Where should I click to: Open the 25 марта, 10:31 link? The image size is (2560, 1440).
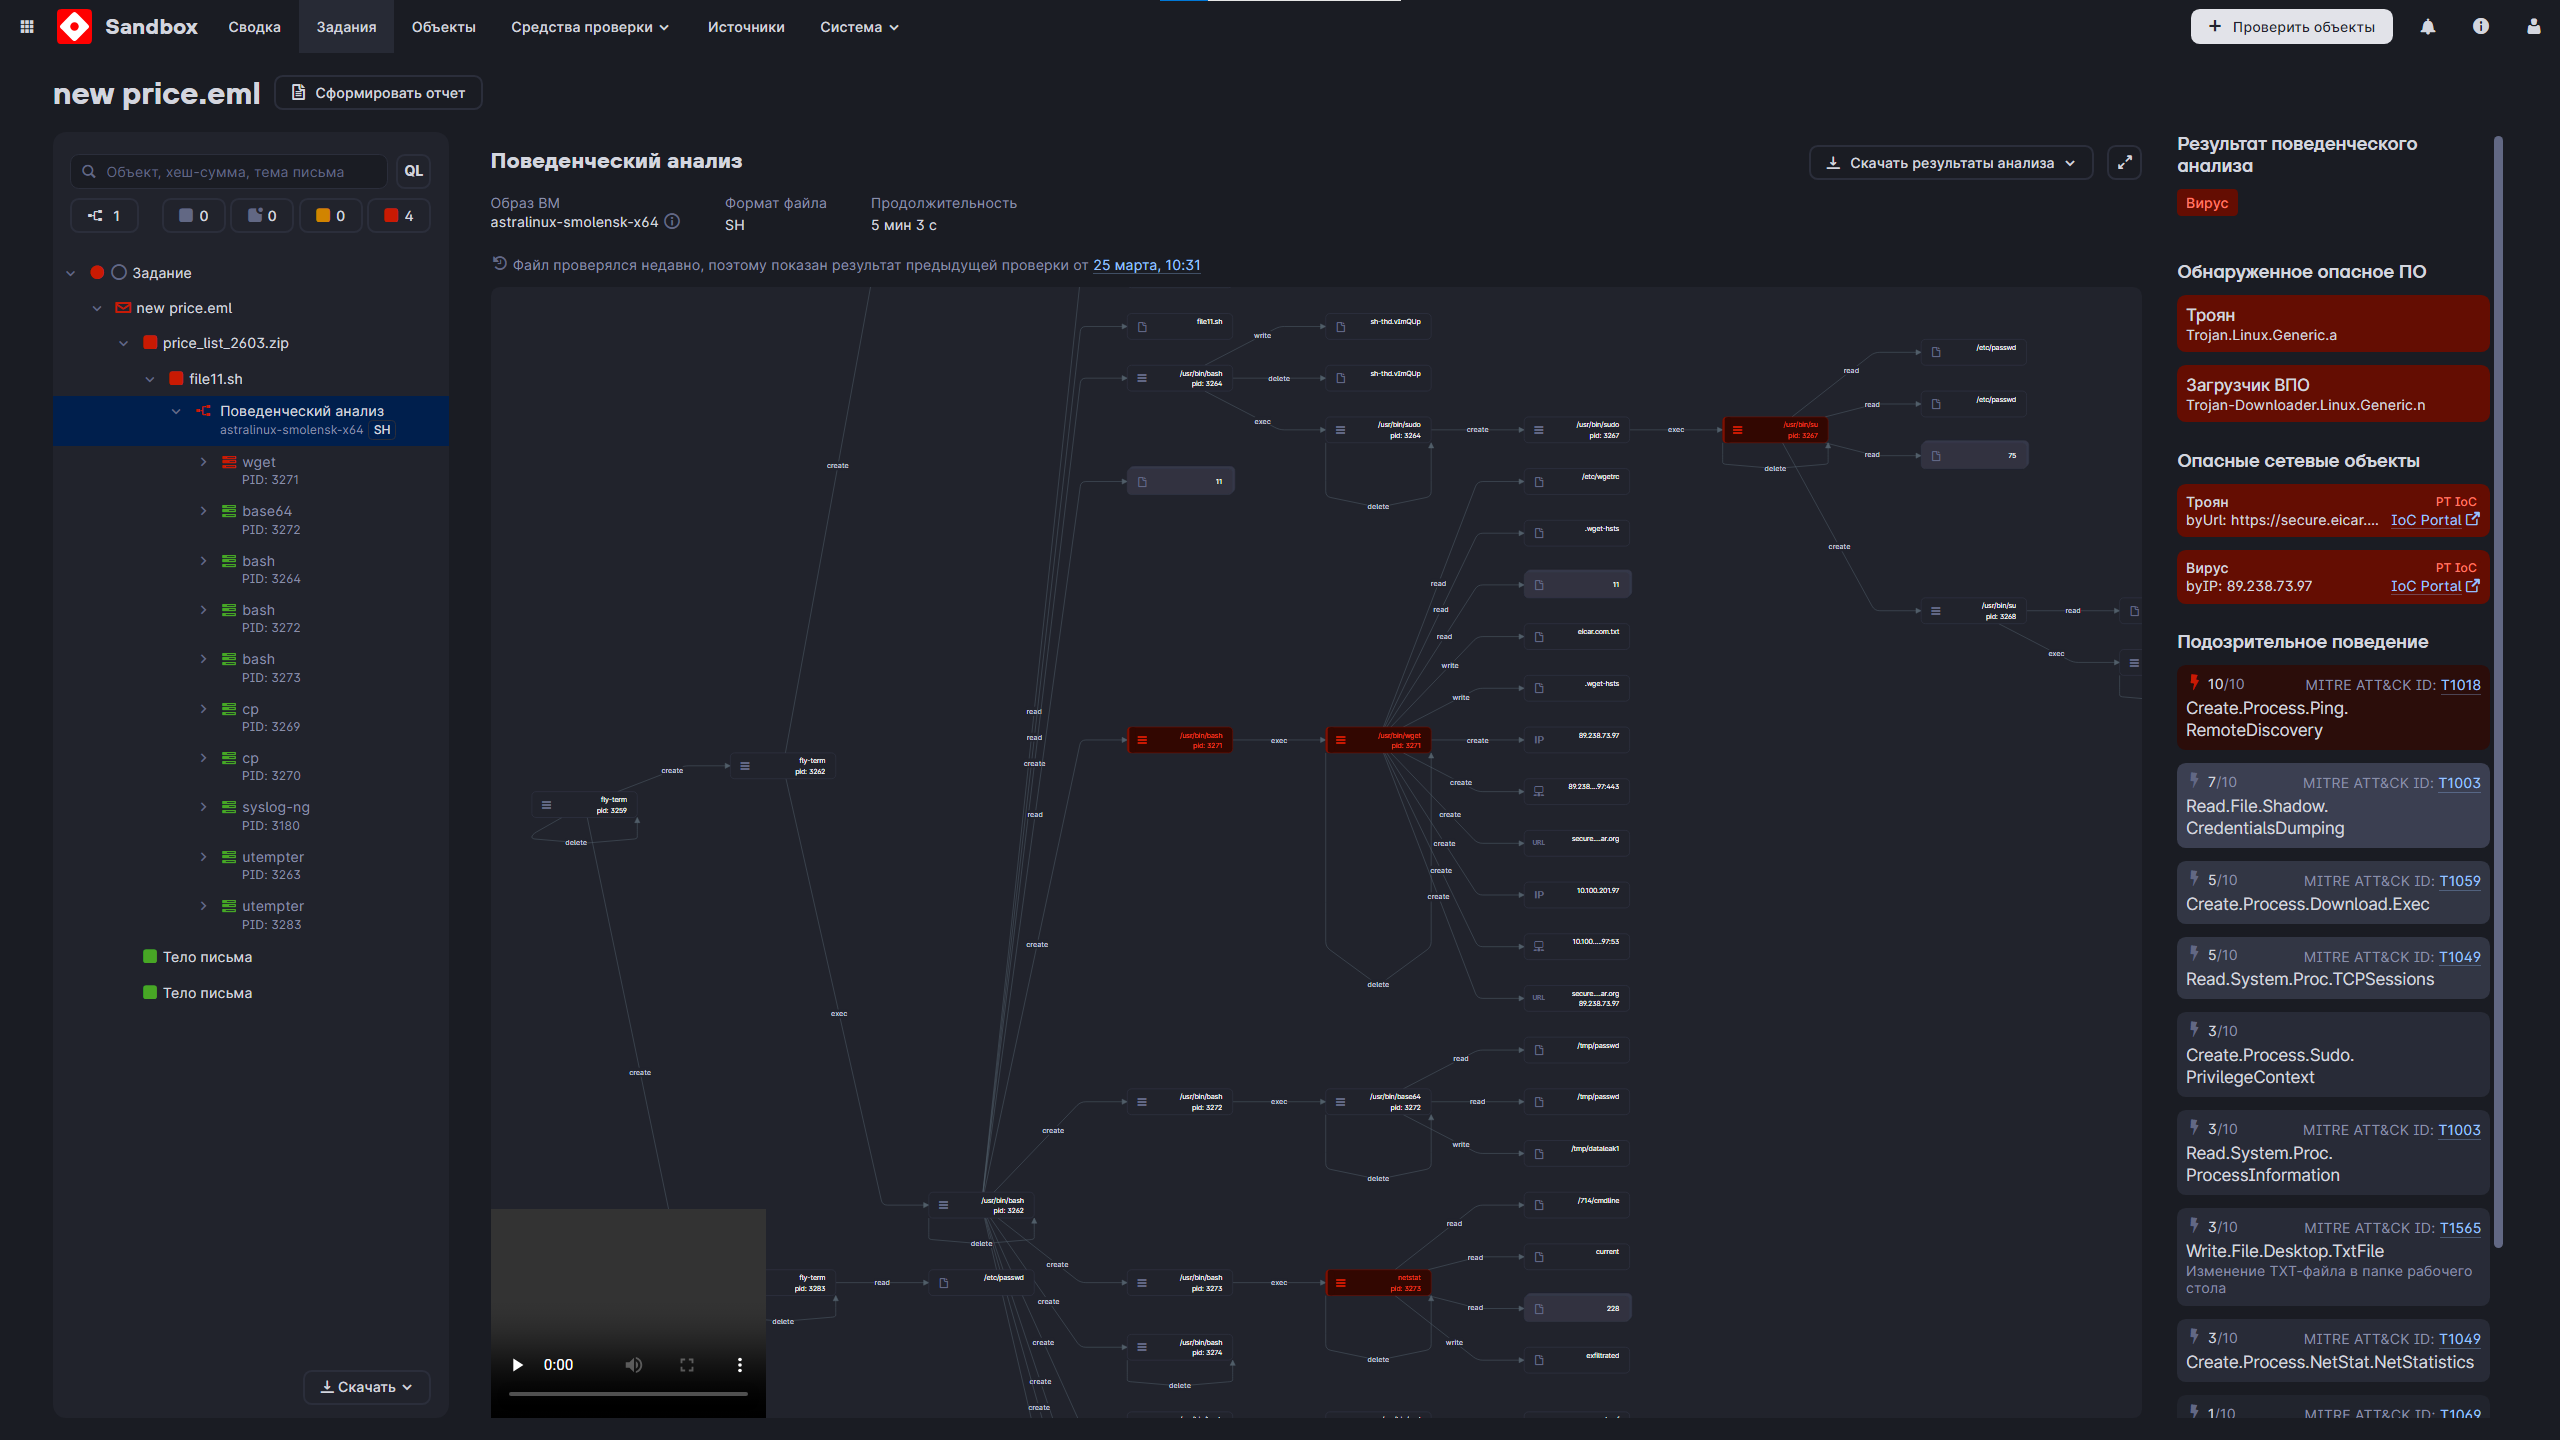coord(1146,265)
